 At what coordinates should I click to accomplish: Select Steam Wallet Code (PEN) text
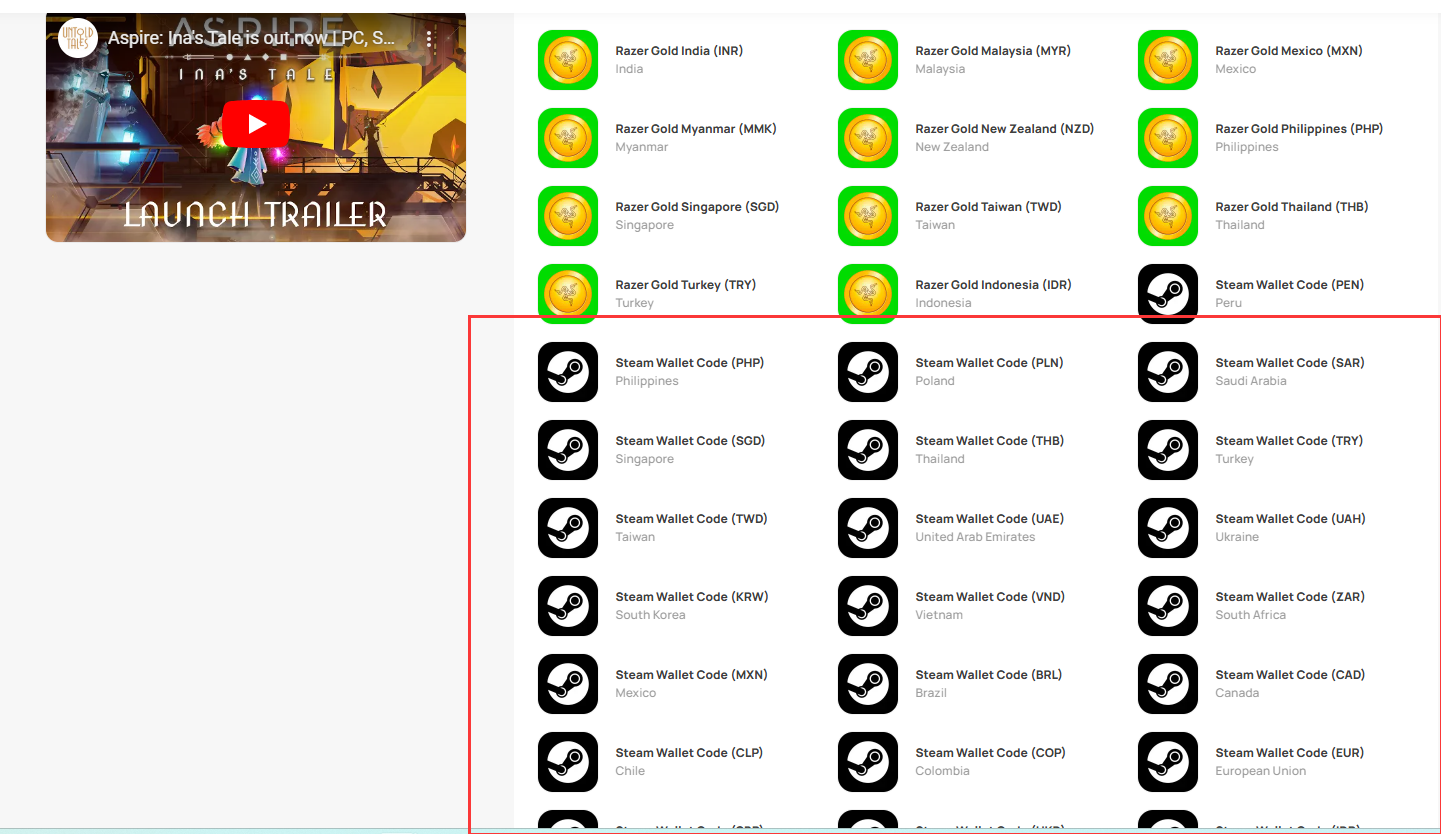click(1290, 285)
